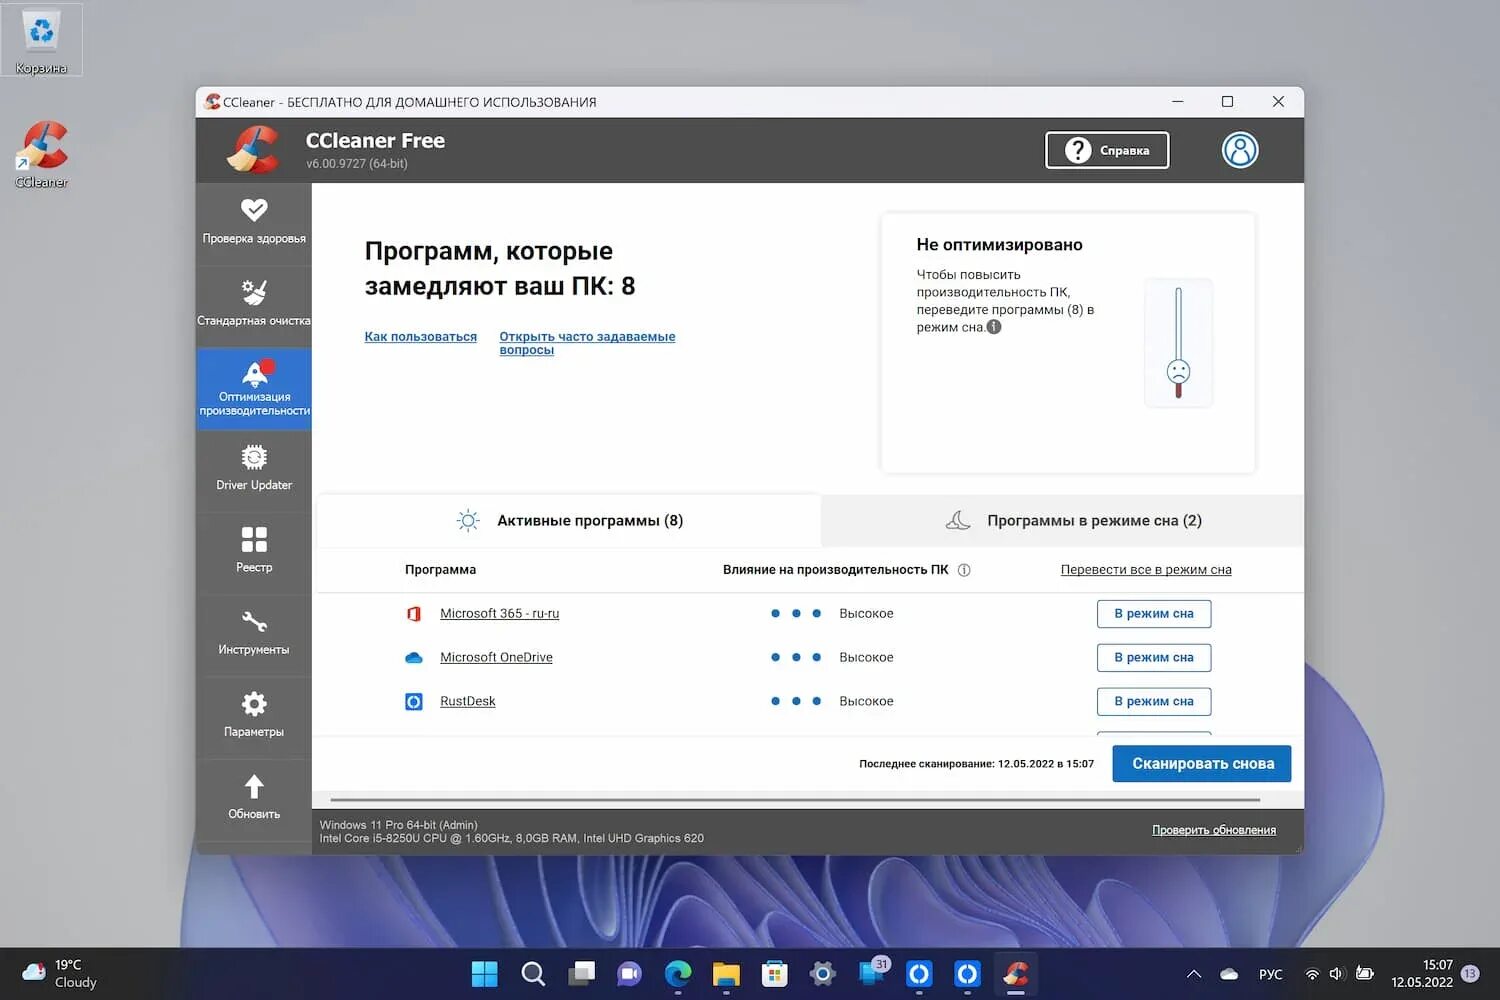Click the Microsoft 365 program icon
1500x1000 pixels.
click(414, 614)
